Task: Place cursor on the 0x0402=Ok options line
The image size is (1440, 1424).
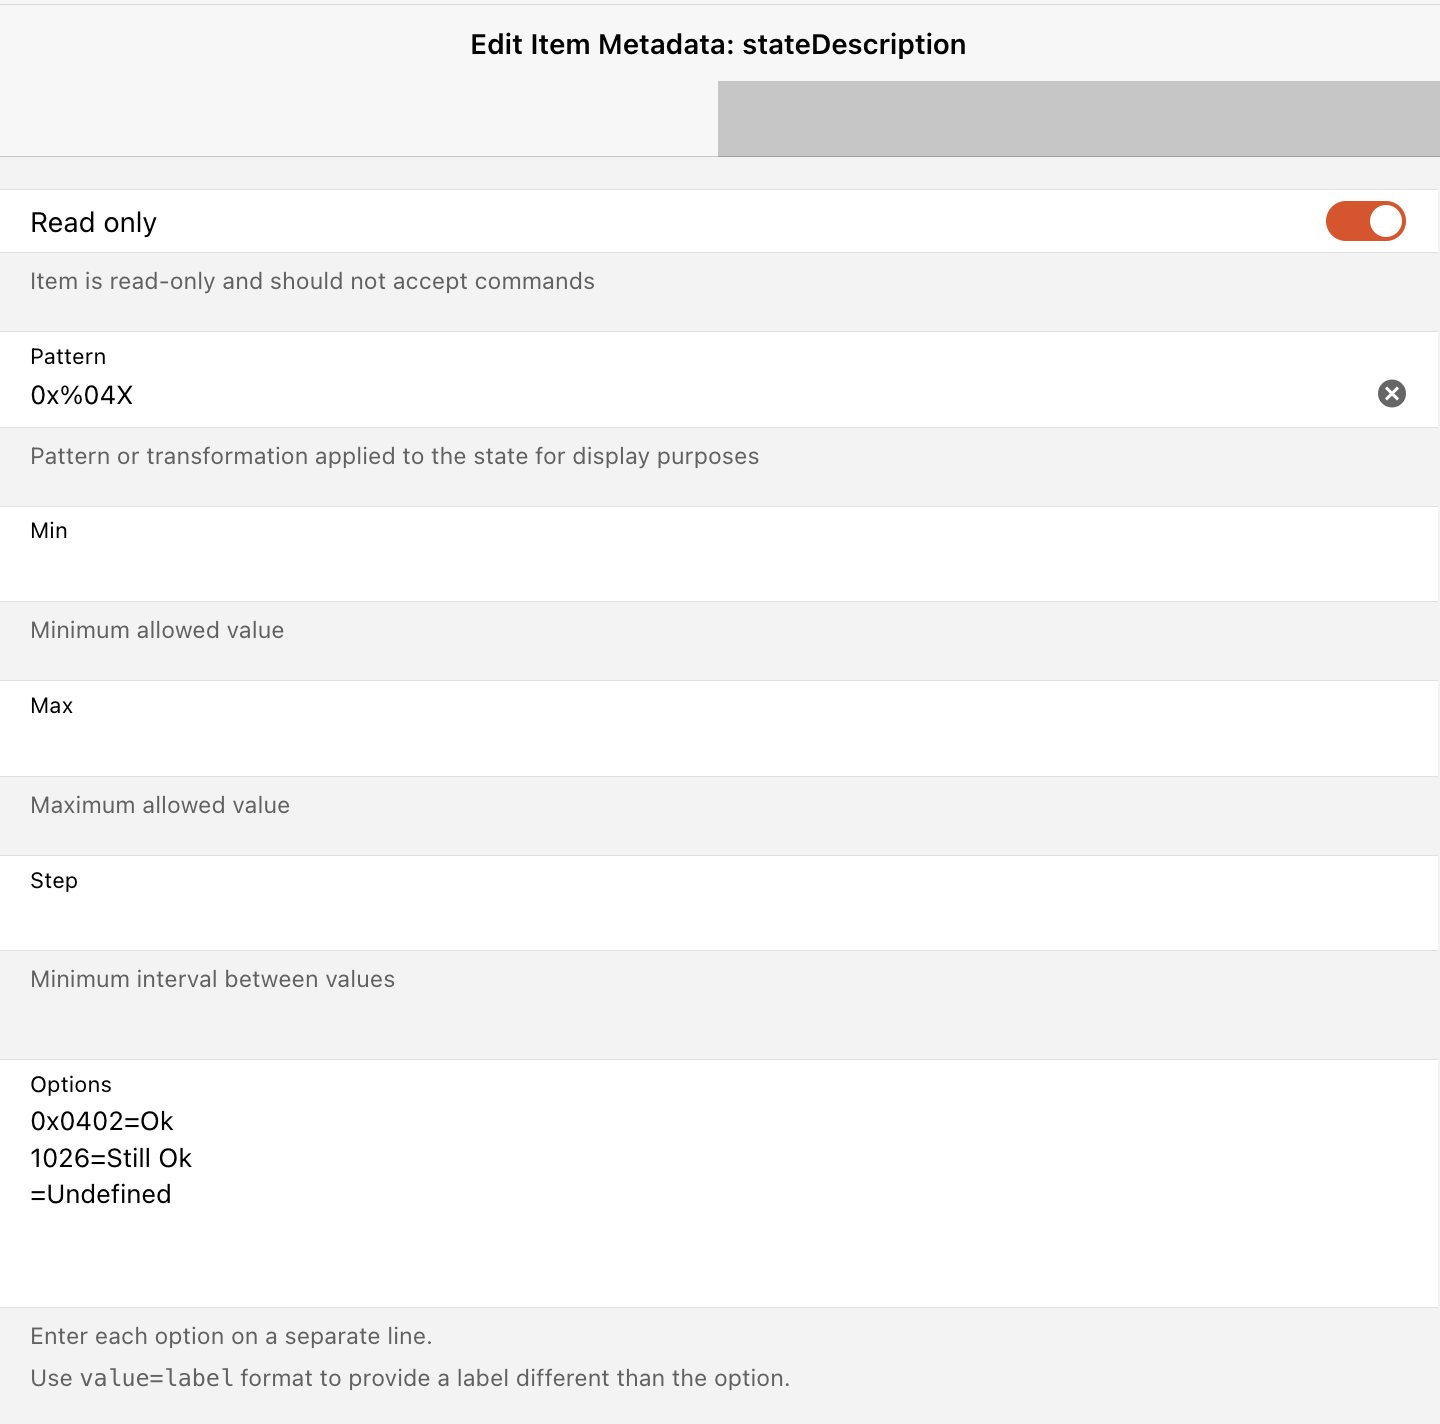Action: tap(102, 1121)
